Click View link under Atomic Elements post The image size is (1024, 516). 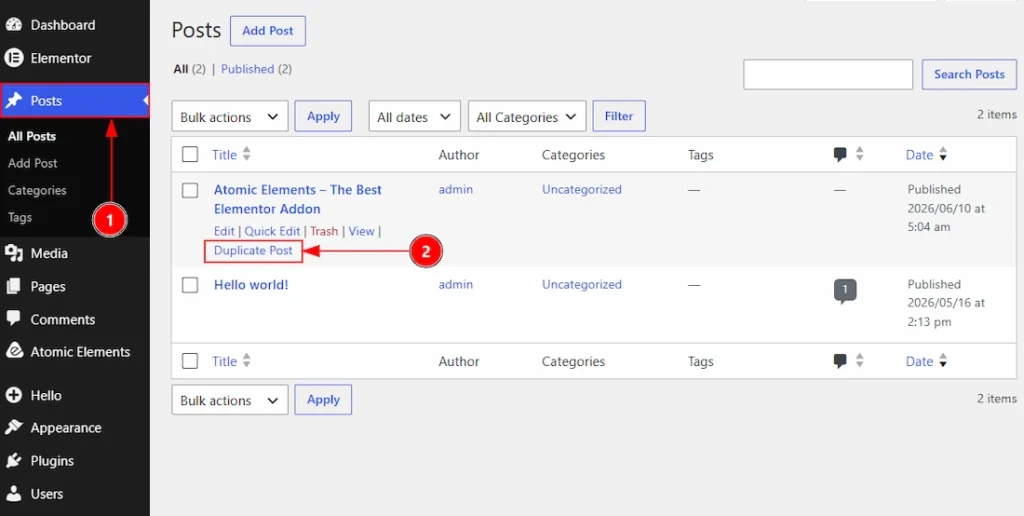coord(361,231)
